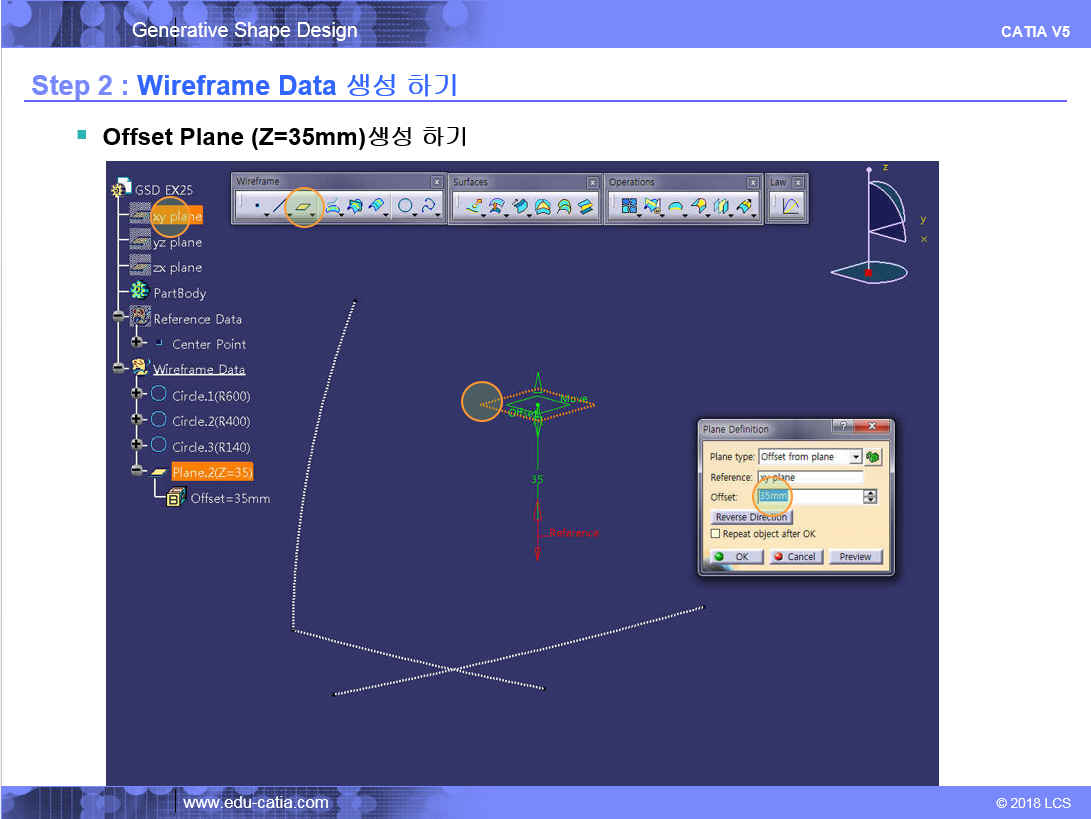Image resolution: width=1091 pixels, height=819 pixels.
Task: Select the Point tool in Wireframe toolbar
Action: pyautogui.click(x=257, y=207)
